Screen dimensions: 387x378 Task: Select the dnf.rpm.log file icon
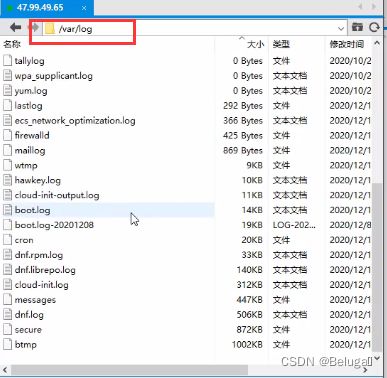click(x=7, y=255)
